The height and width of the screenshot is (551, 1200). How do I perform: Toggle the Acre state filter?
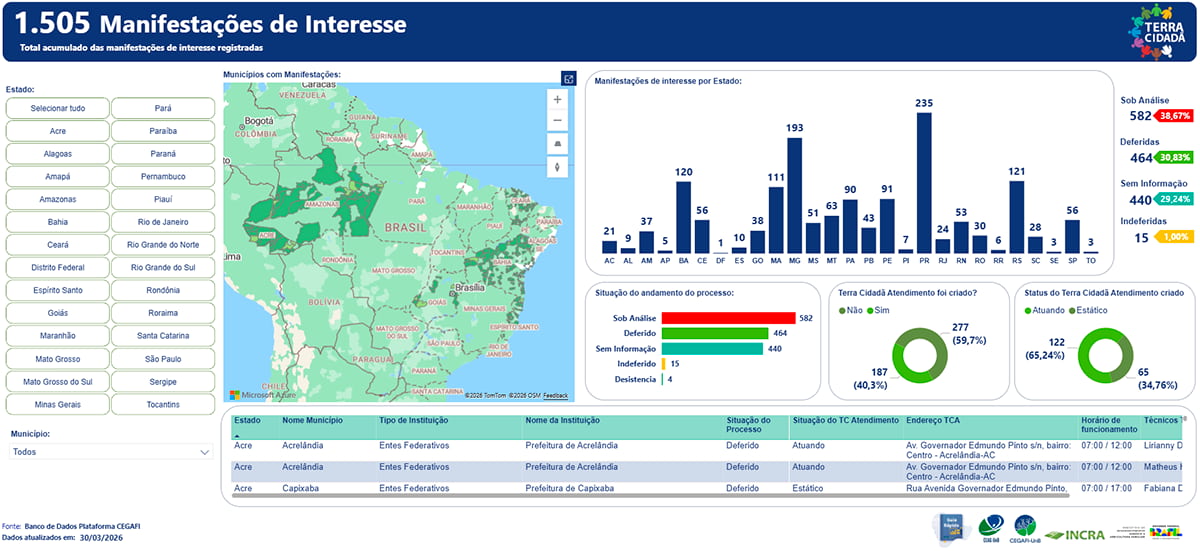(57, 131)
